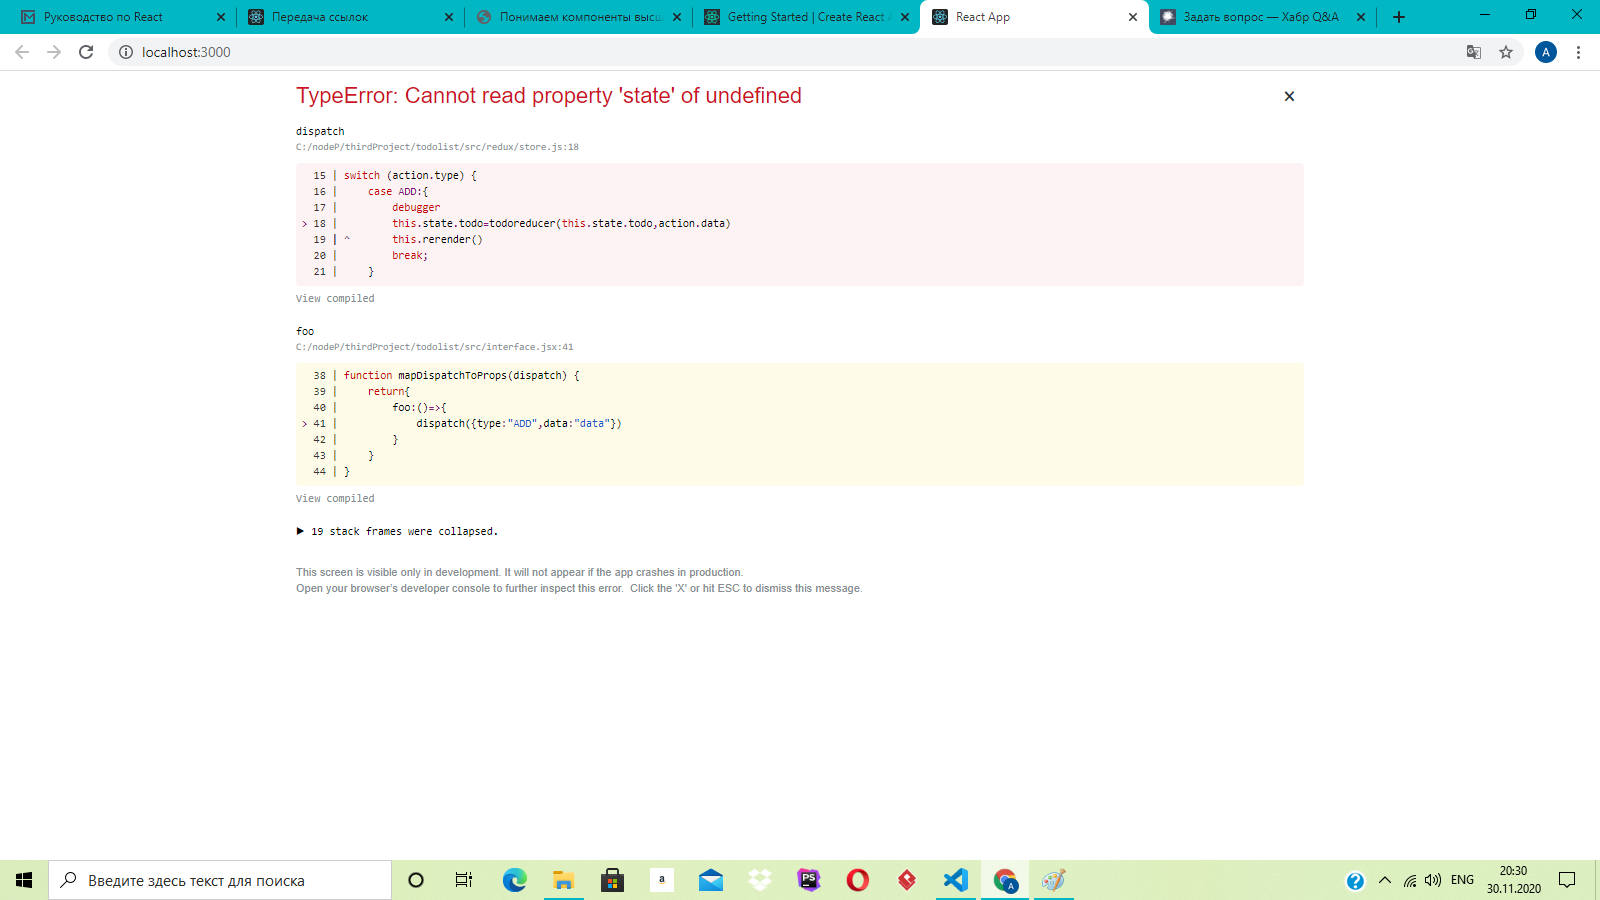This screenshot has width=1600, height=900.
Task: Change ENG input language
Action: coord(1462,880)
